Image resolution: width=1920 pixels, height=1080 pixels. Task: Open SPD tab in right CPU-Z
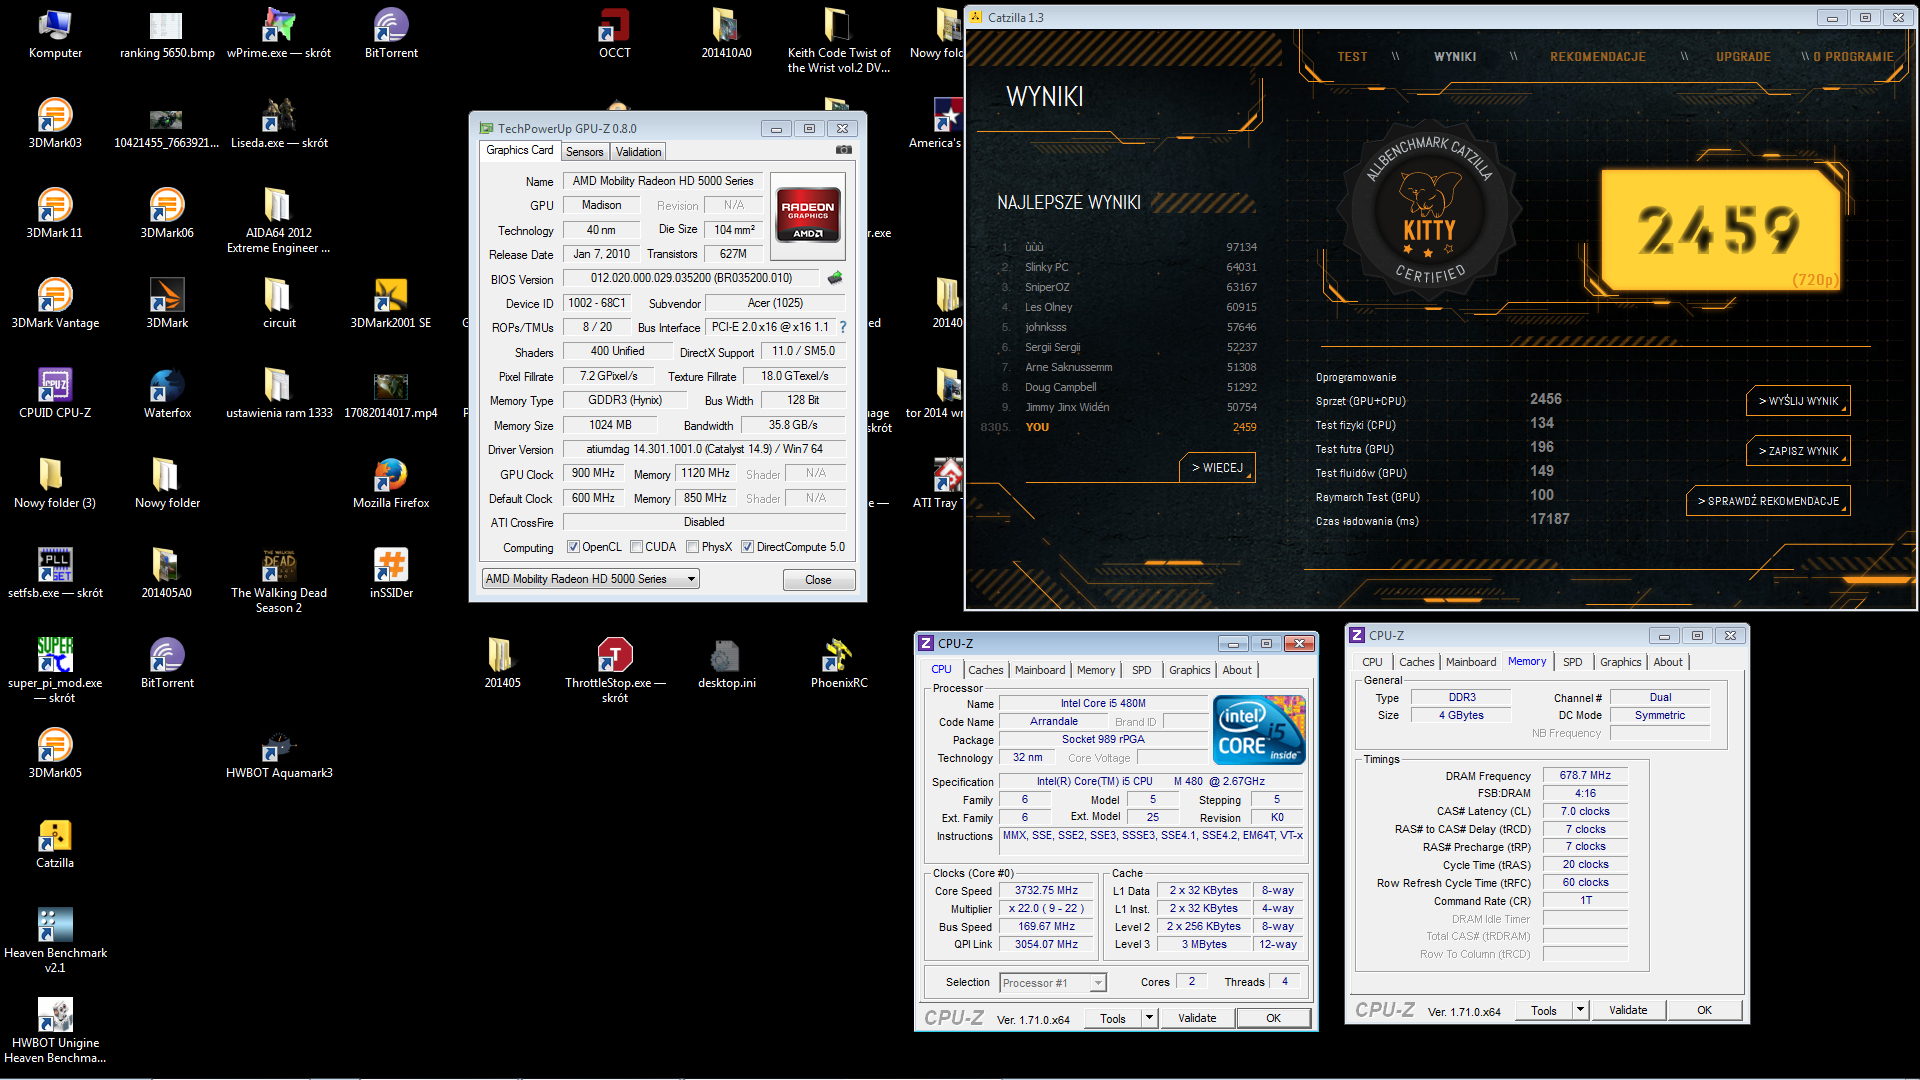point(1572,662)
